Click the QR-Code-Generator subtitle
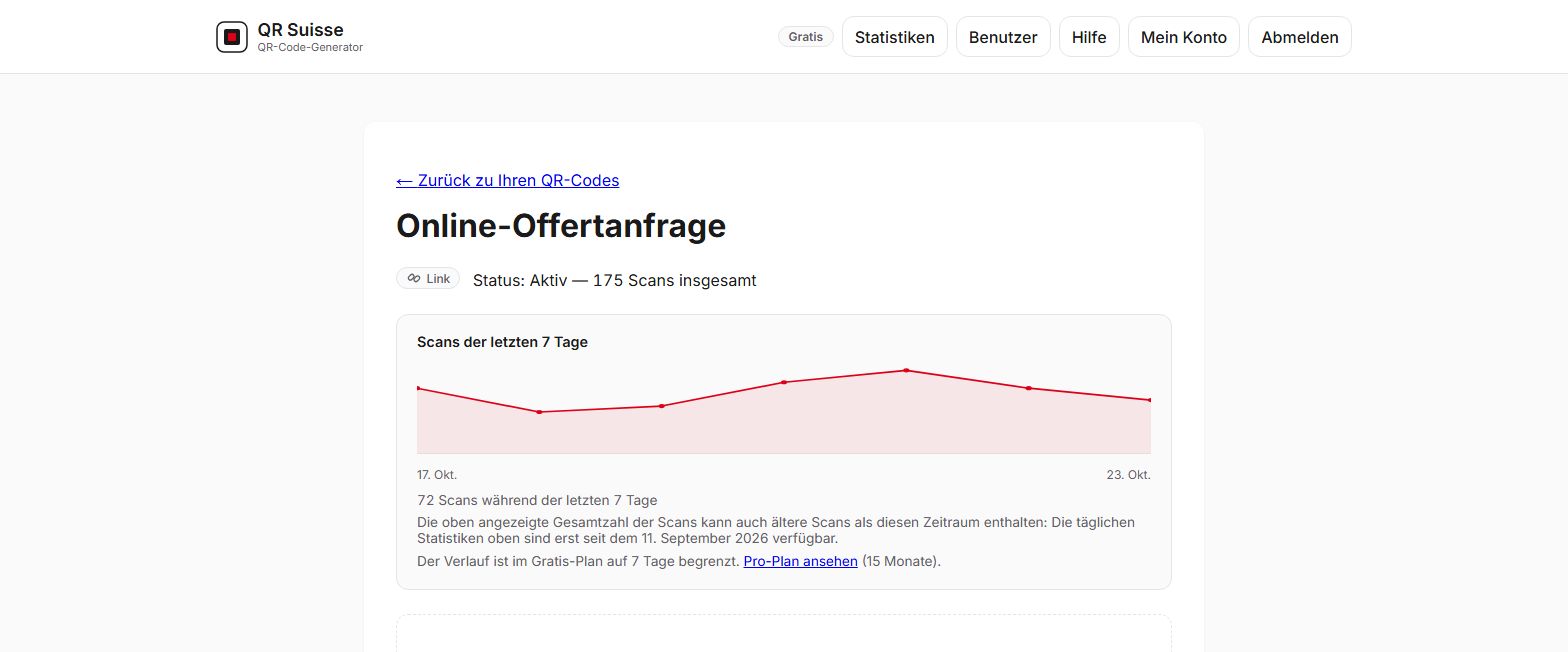 pos(310,47)
